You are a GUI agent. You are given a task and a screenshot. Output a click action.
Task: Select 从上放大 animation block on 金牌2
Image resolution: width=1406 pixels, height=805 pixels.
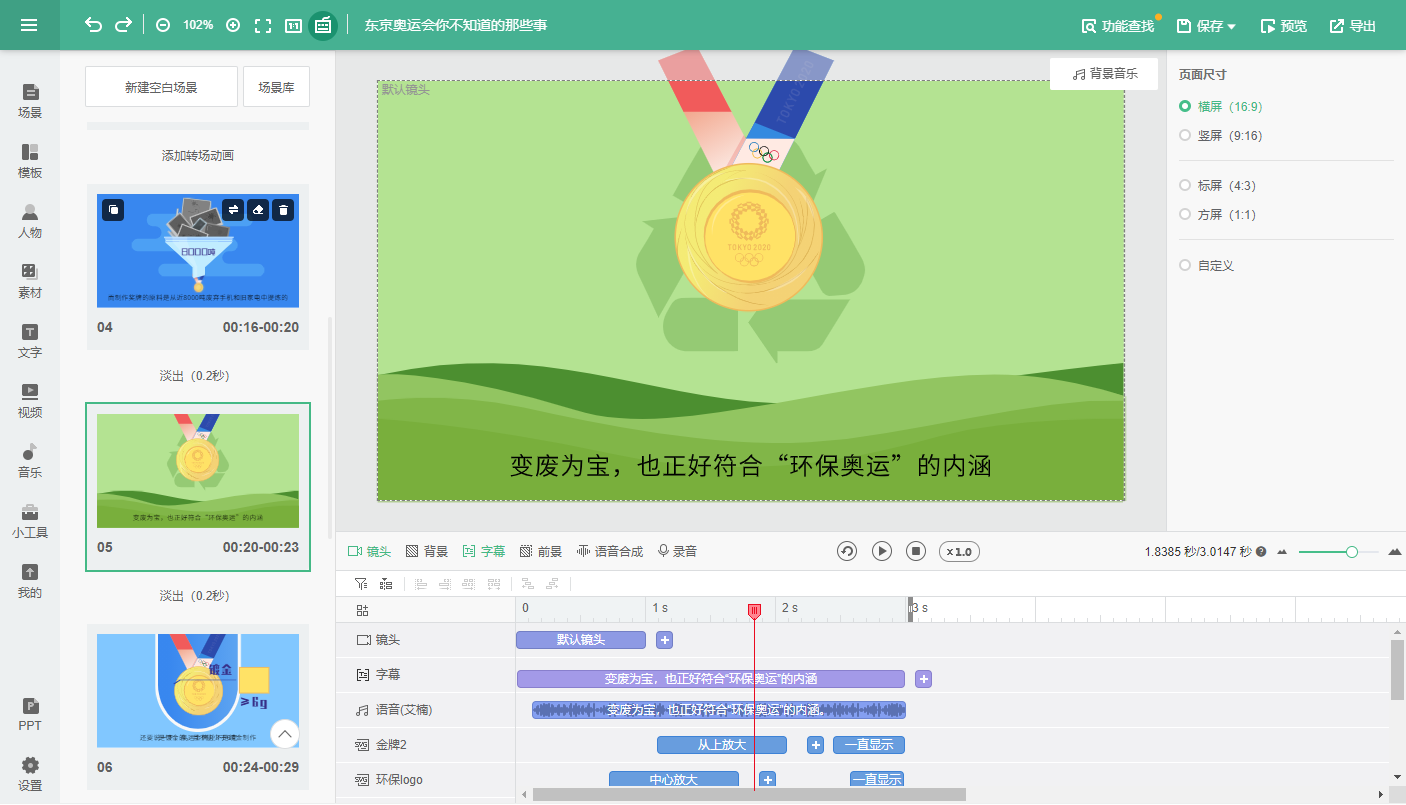[722, 745]
